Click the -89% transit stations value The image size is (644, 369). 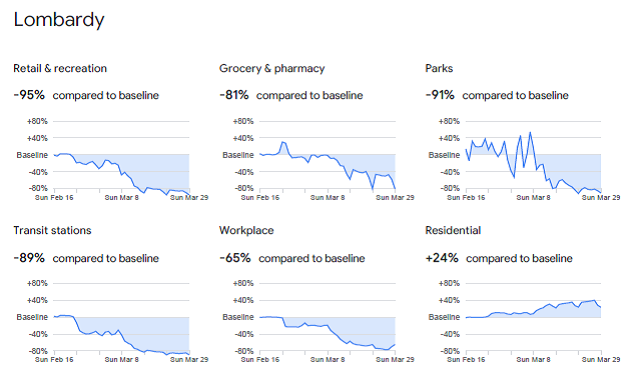[x=29, y=258]
